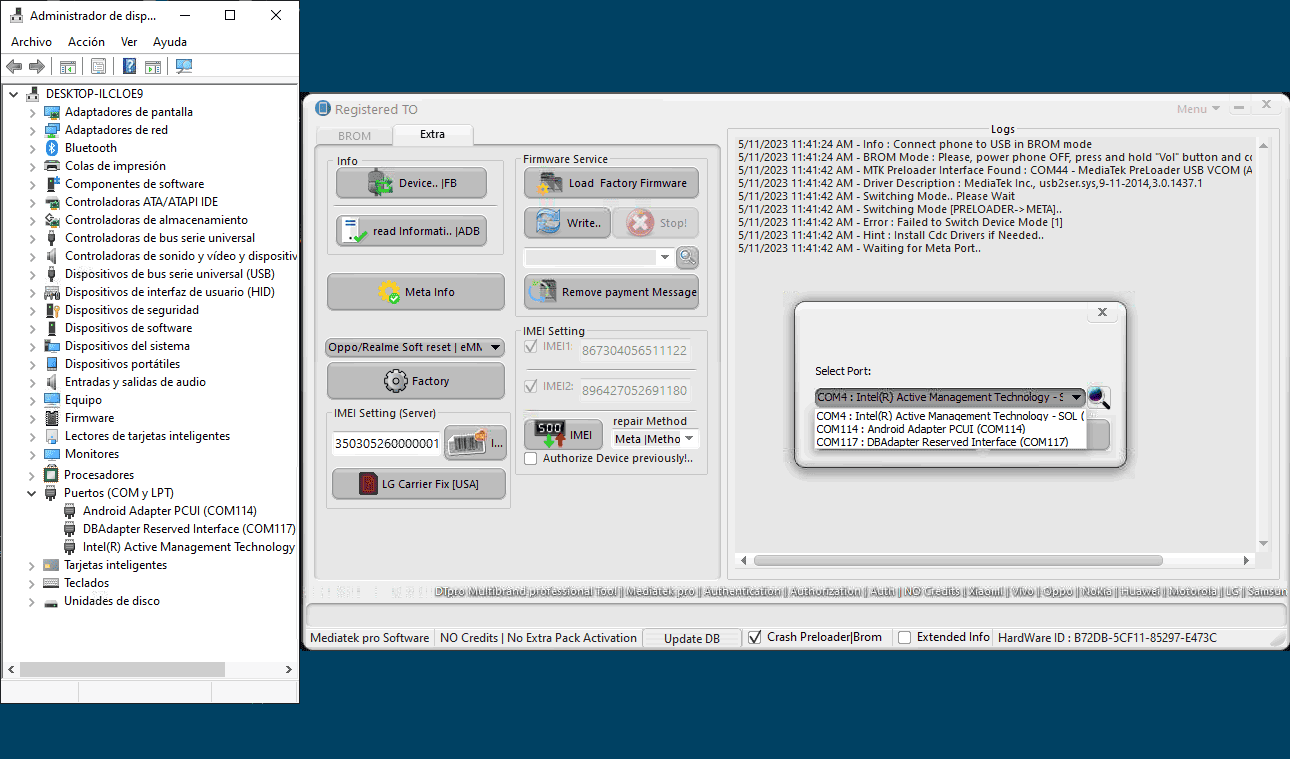
Task: Select Lectores de tarjetas inteligentes tree item
Action: coord(147,436)
